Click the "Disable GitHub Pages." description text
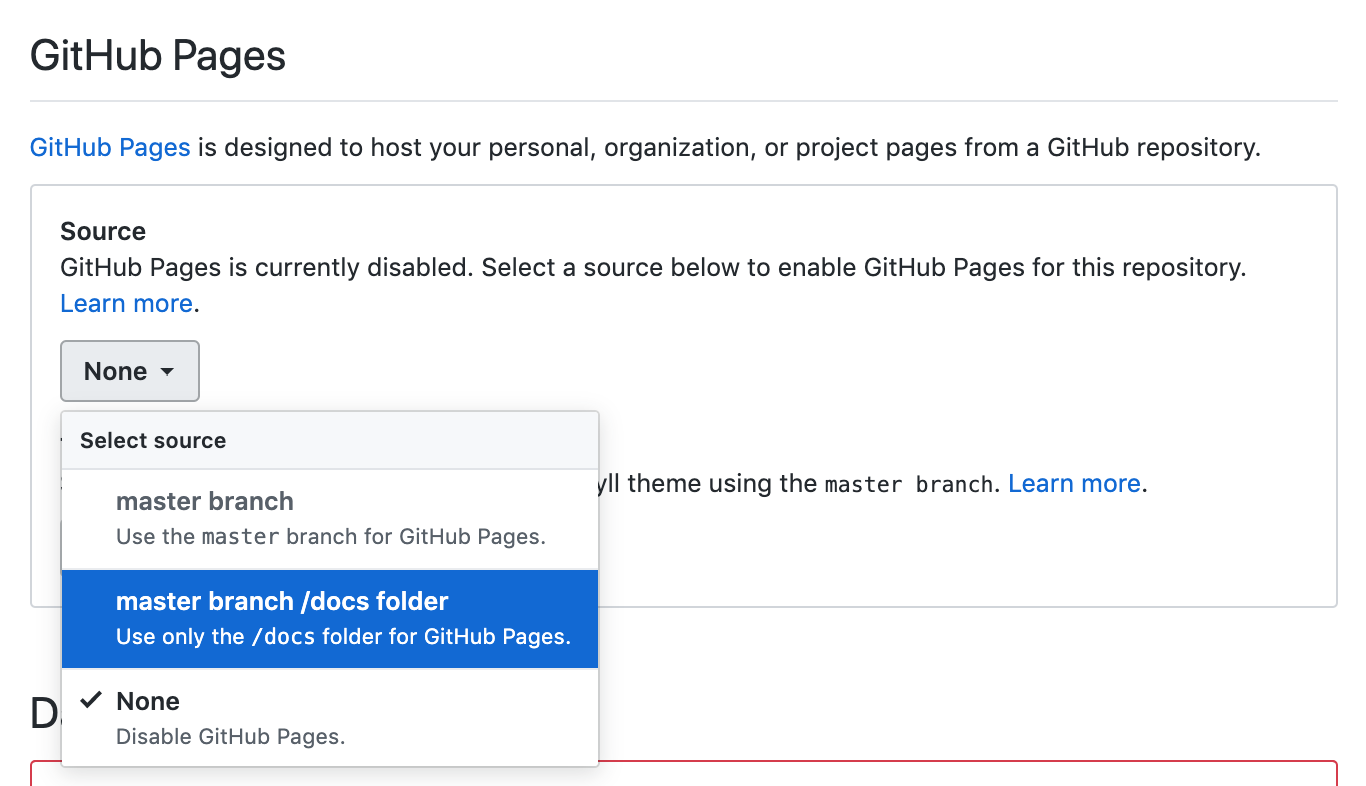The image size is (1366, 786). pos(230,737)
